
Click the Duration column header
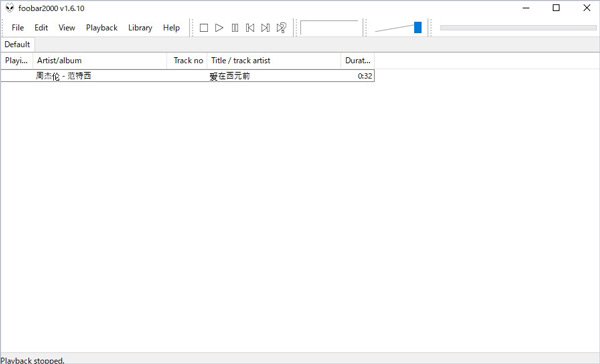tap(357, 60)
